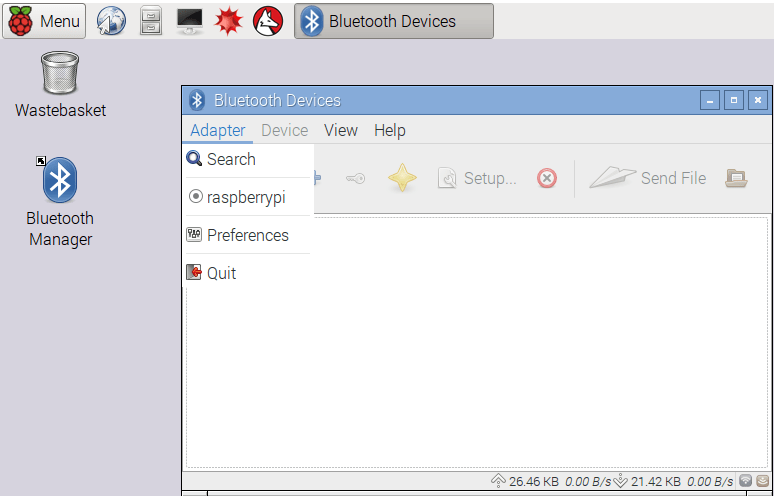Open the Device menu
Viewport: 774px width, 496px height.
click(x=285, y=130)
